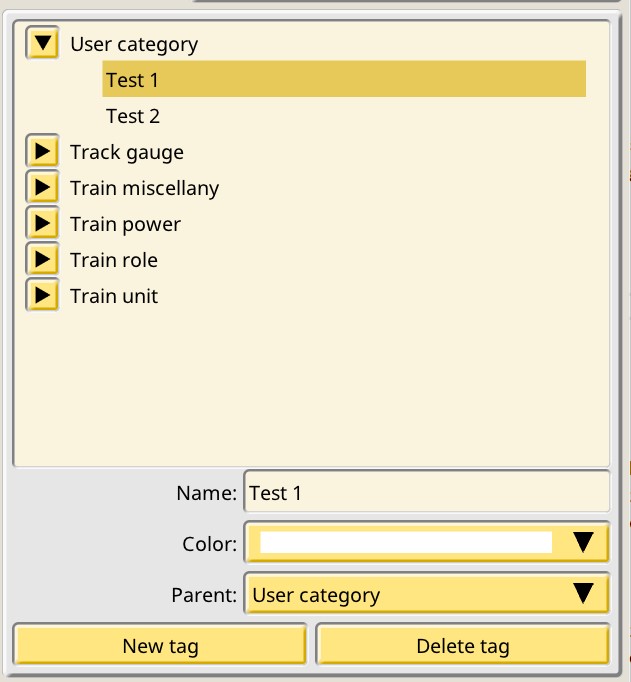
Task: Click into the Name text field
Action: (427, 492)
